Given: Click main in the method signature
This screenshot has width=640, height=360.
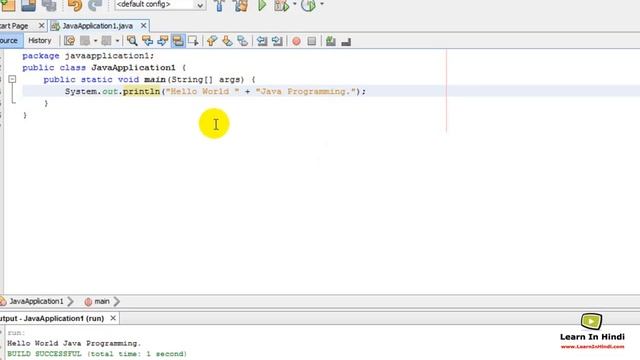Looking at the screenshot, I should 155,80.
